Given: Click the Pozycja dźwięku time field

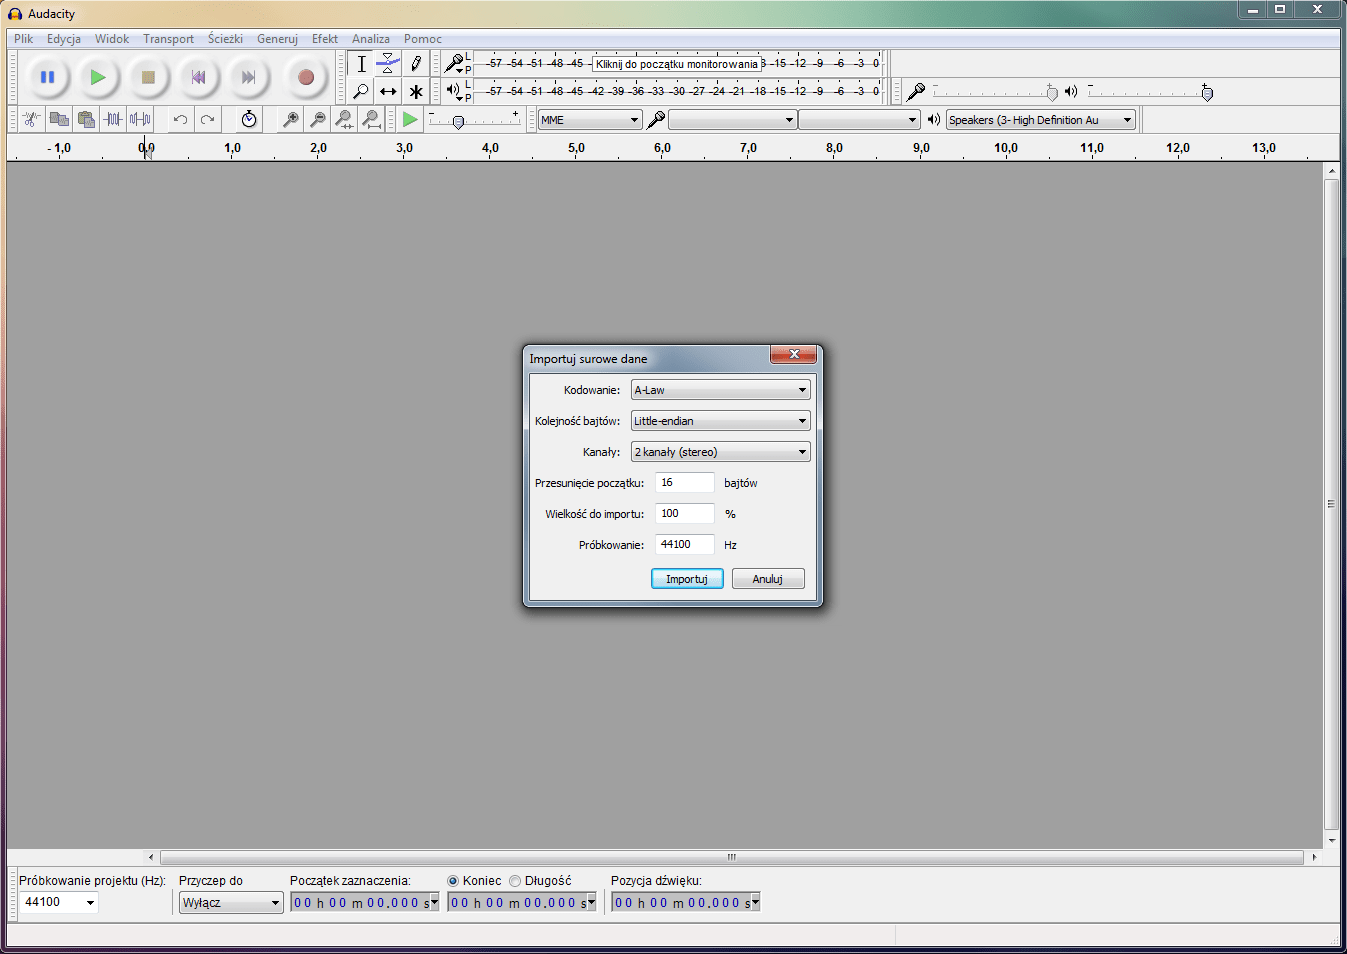Looking at the screenshot, I should click(x=686, y=903).
